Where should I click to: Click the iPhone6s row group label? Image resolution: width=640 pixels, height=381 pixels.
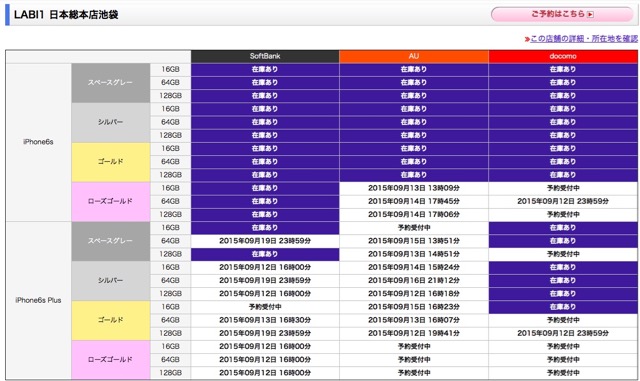(x=38, y=142)
